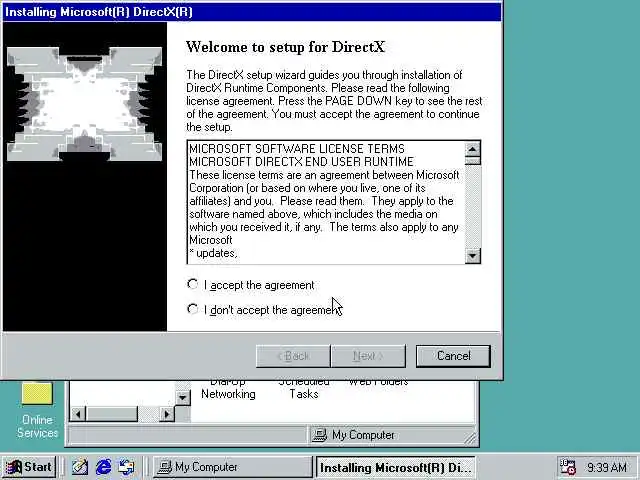Screen dimensions: 640x480
Task: Click the 9:39 AM system clock
Action: click(x=607, y=467)
